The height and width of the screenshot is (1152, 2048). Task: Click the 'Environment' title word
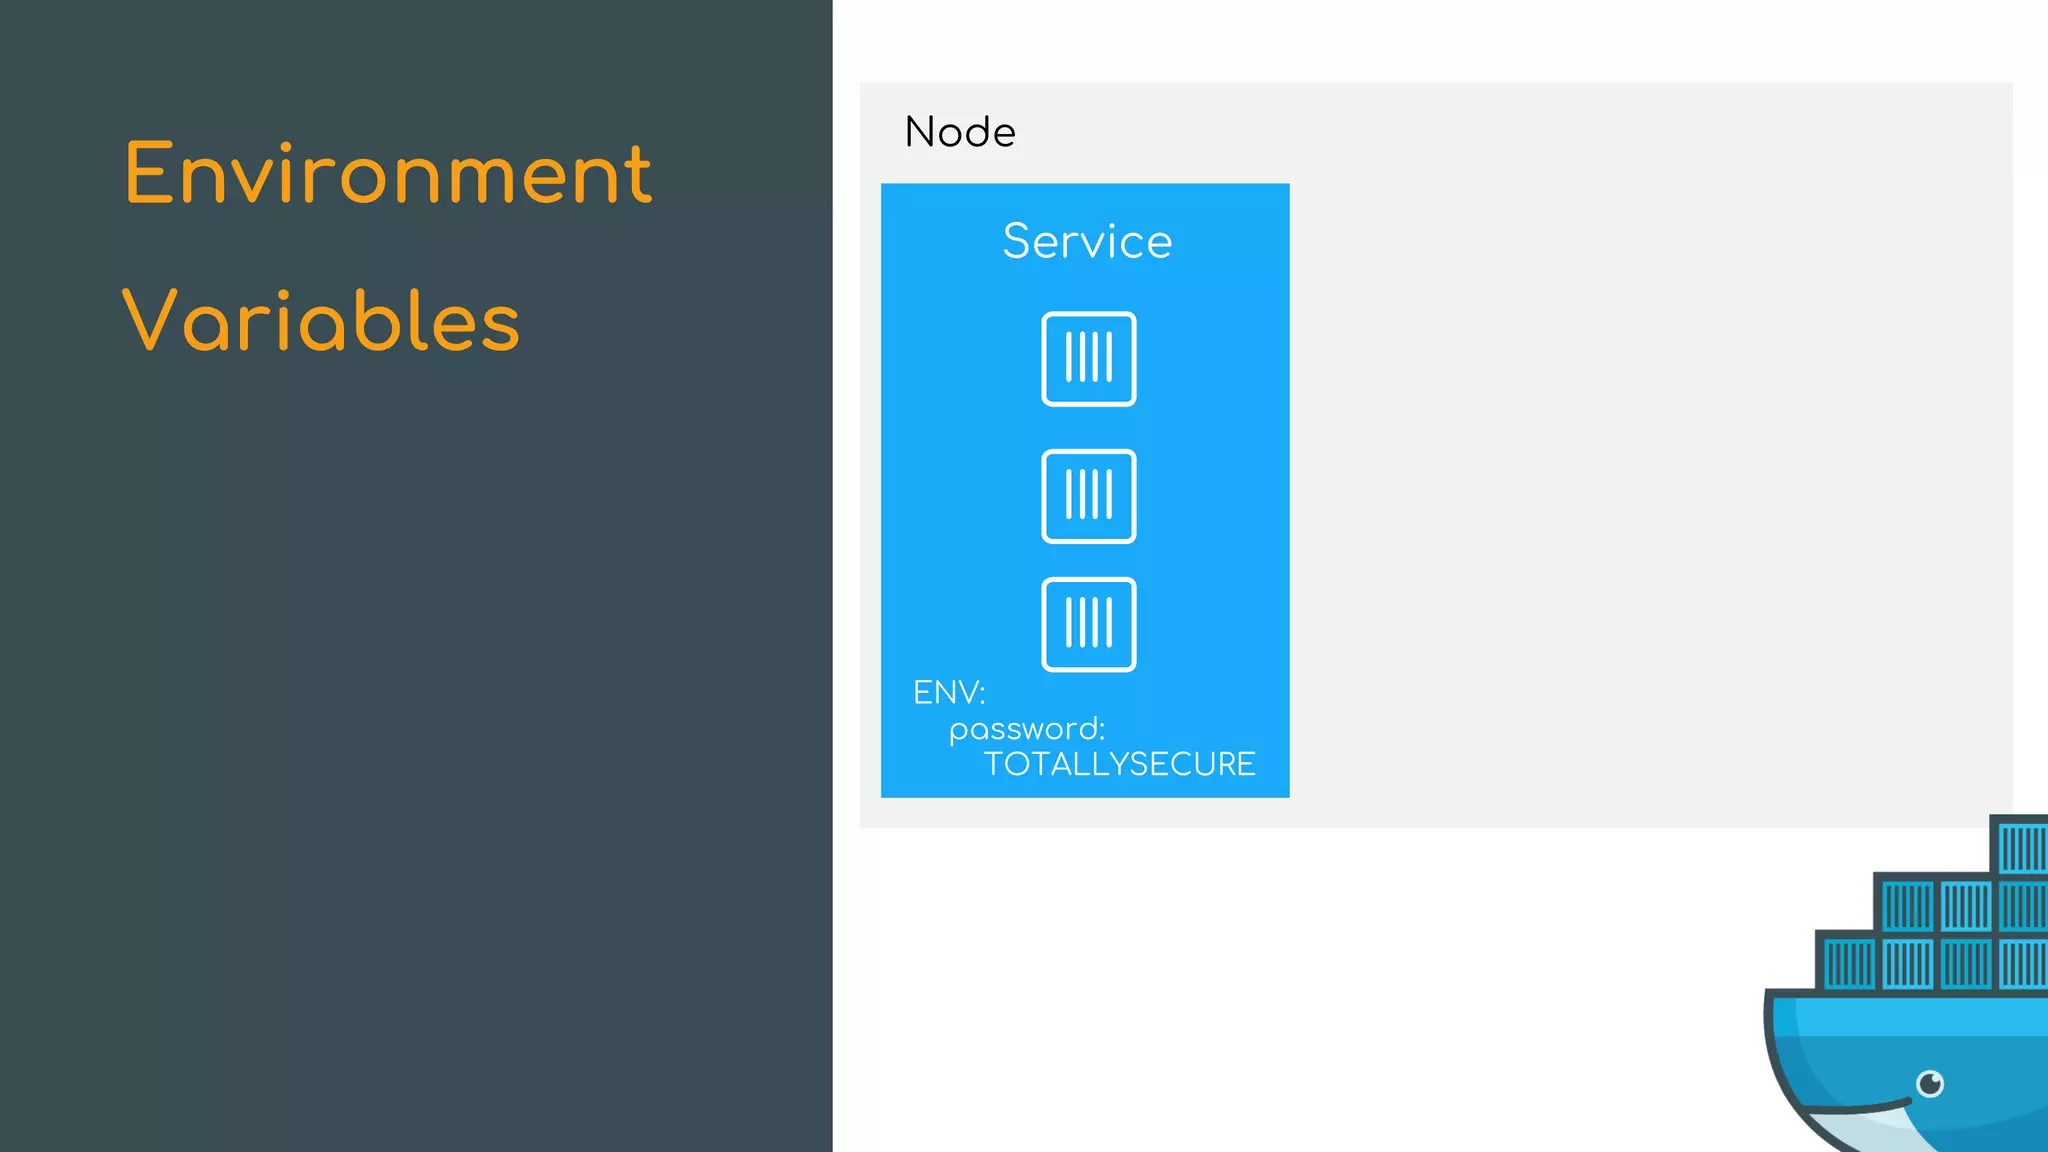coord(388,173)
